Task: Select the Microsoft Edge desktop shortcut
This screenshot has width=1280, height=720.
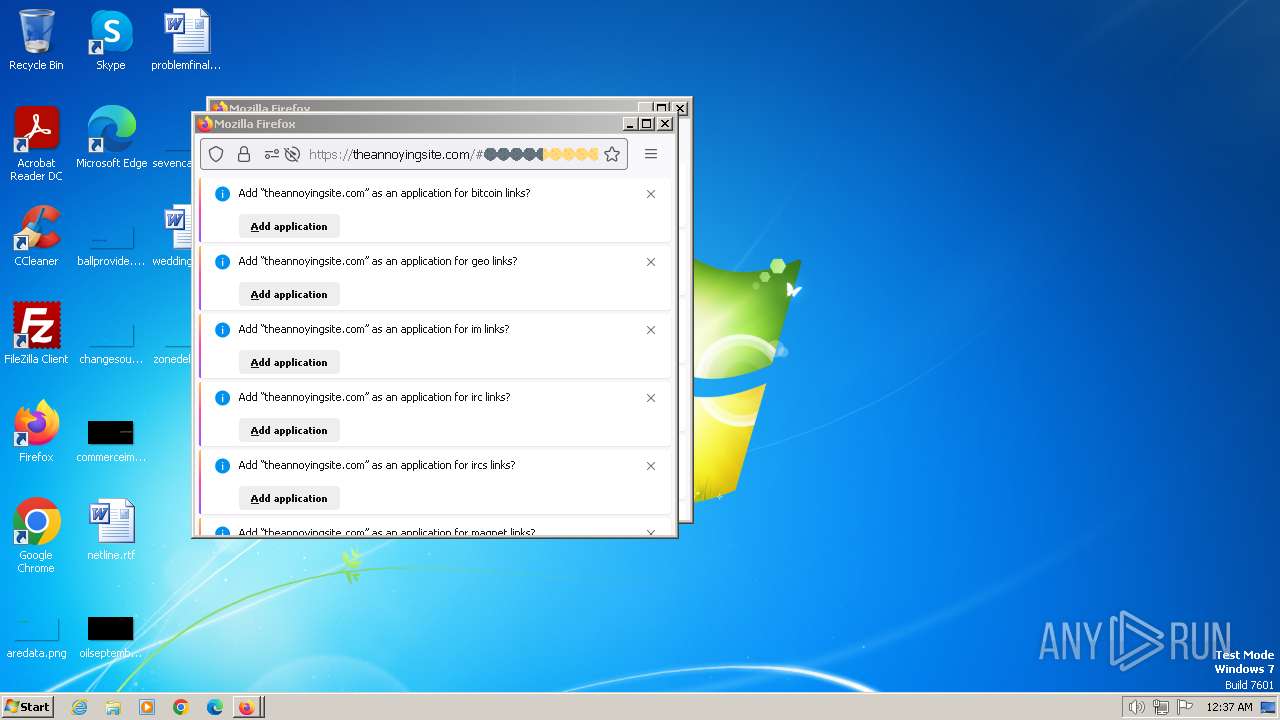Action: pyautogui.click(x=111, y=138)
